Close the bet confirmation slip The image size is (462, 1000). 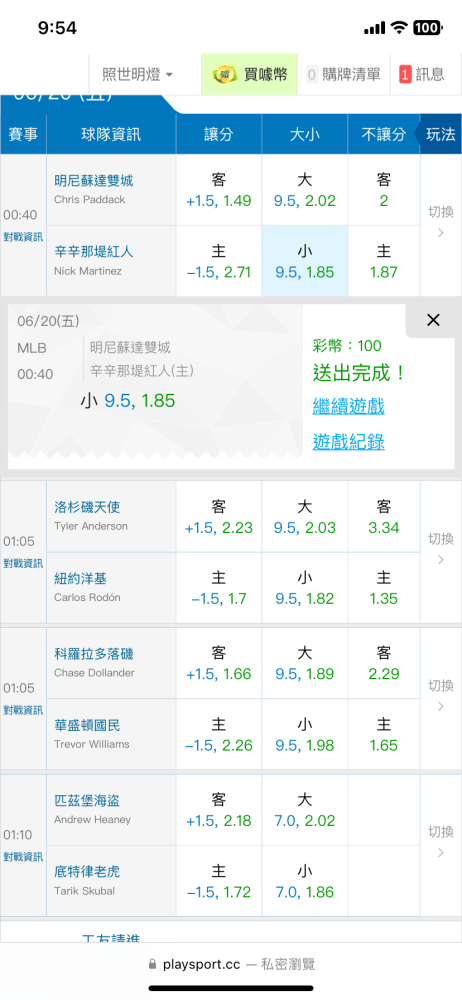433,320
